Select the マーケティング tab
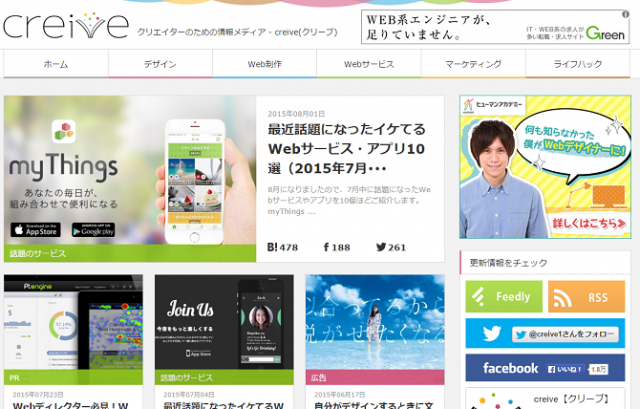Screen dimensions: 640x409 coord(473,64)
